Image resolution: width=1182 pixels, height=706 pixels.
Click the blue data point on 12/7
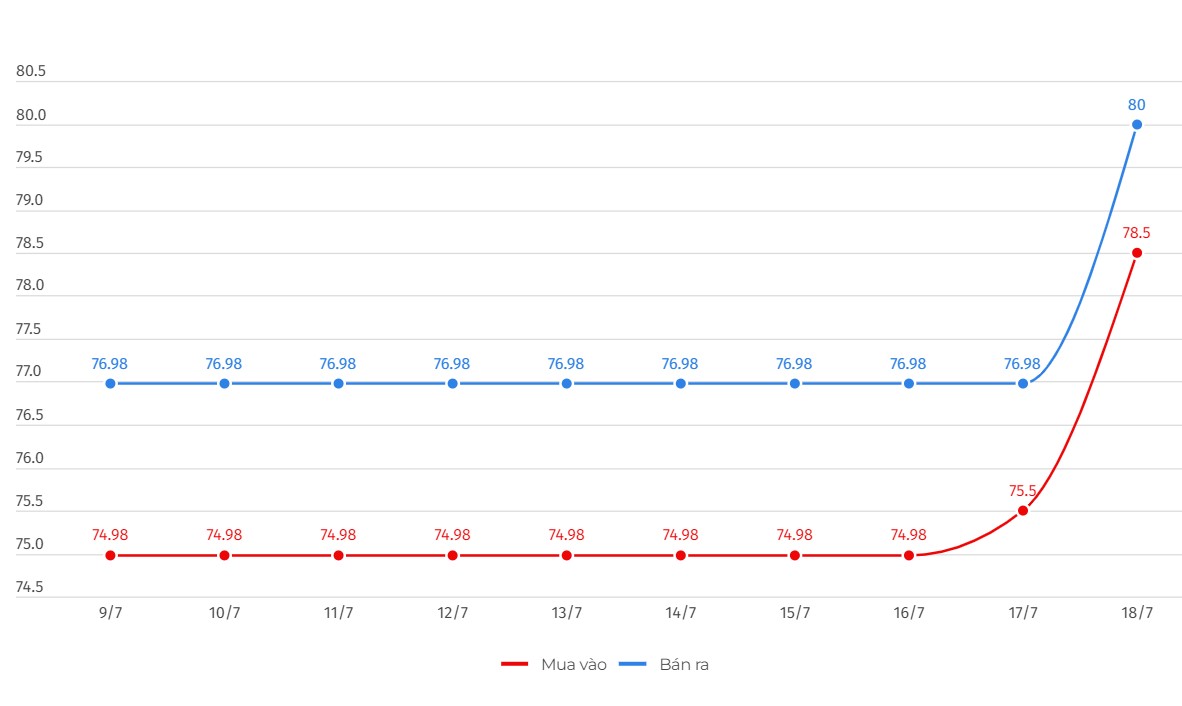pos(453,383)
